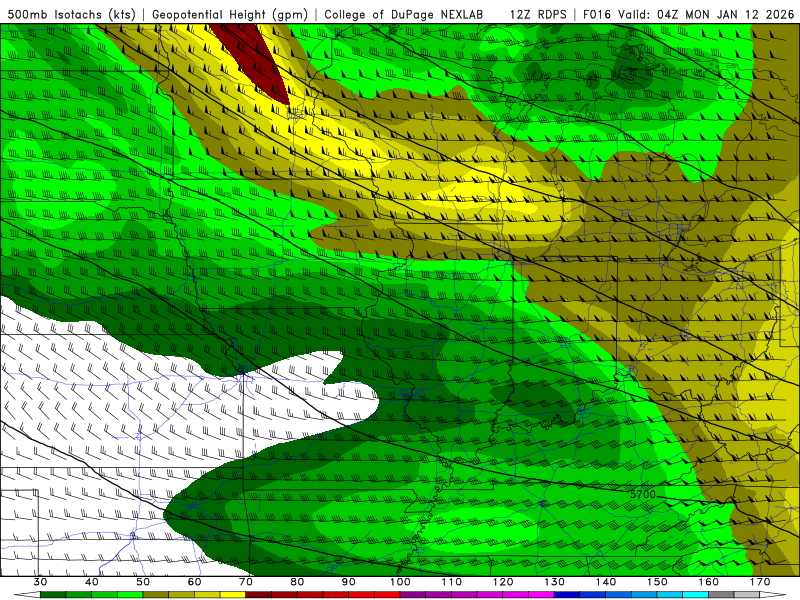Click the 100 label on the color scale

(400, 582)
